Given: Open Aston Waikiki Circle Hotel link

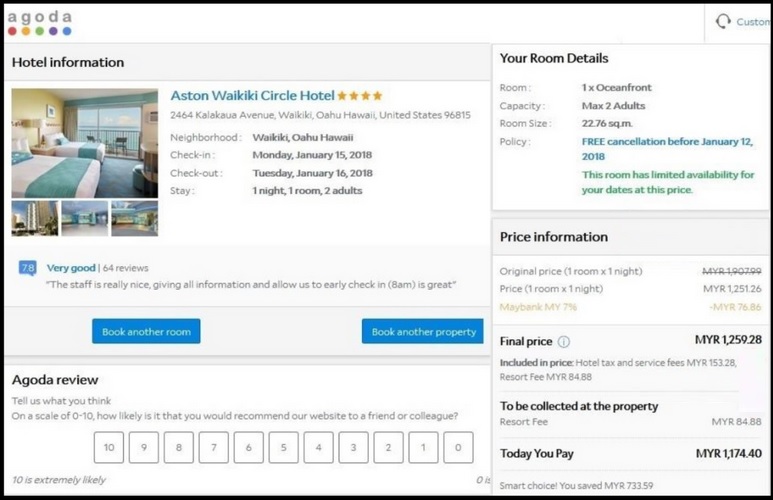Looking at the screenshot, I should [252, 96].
